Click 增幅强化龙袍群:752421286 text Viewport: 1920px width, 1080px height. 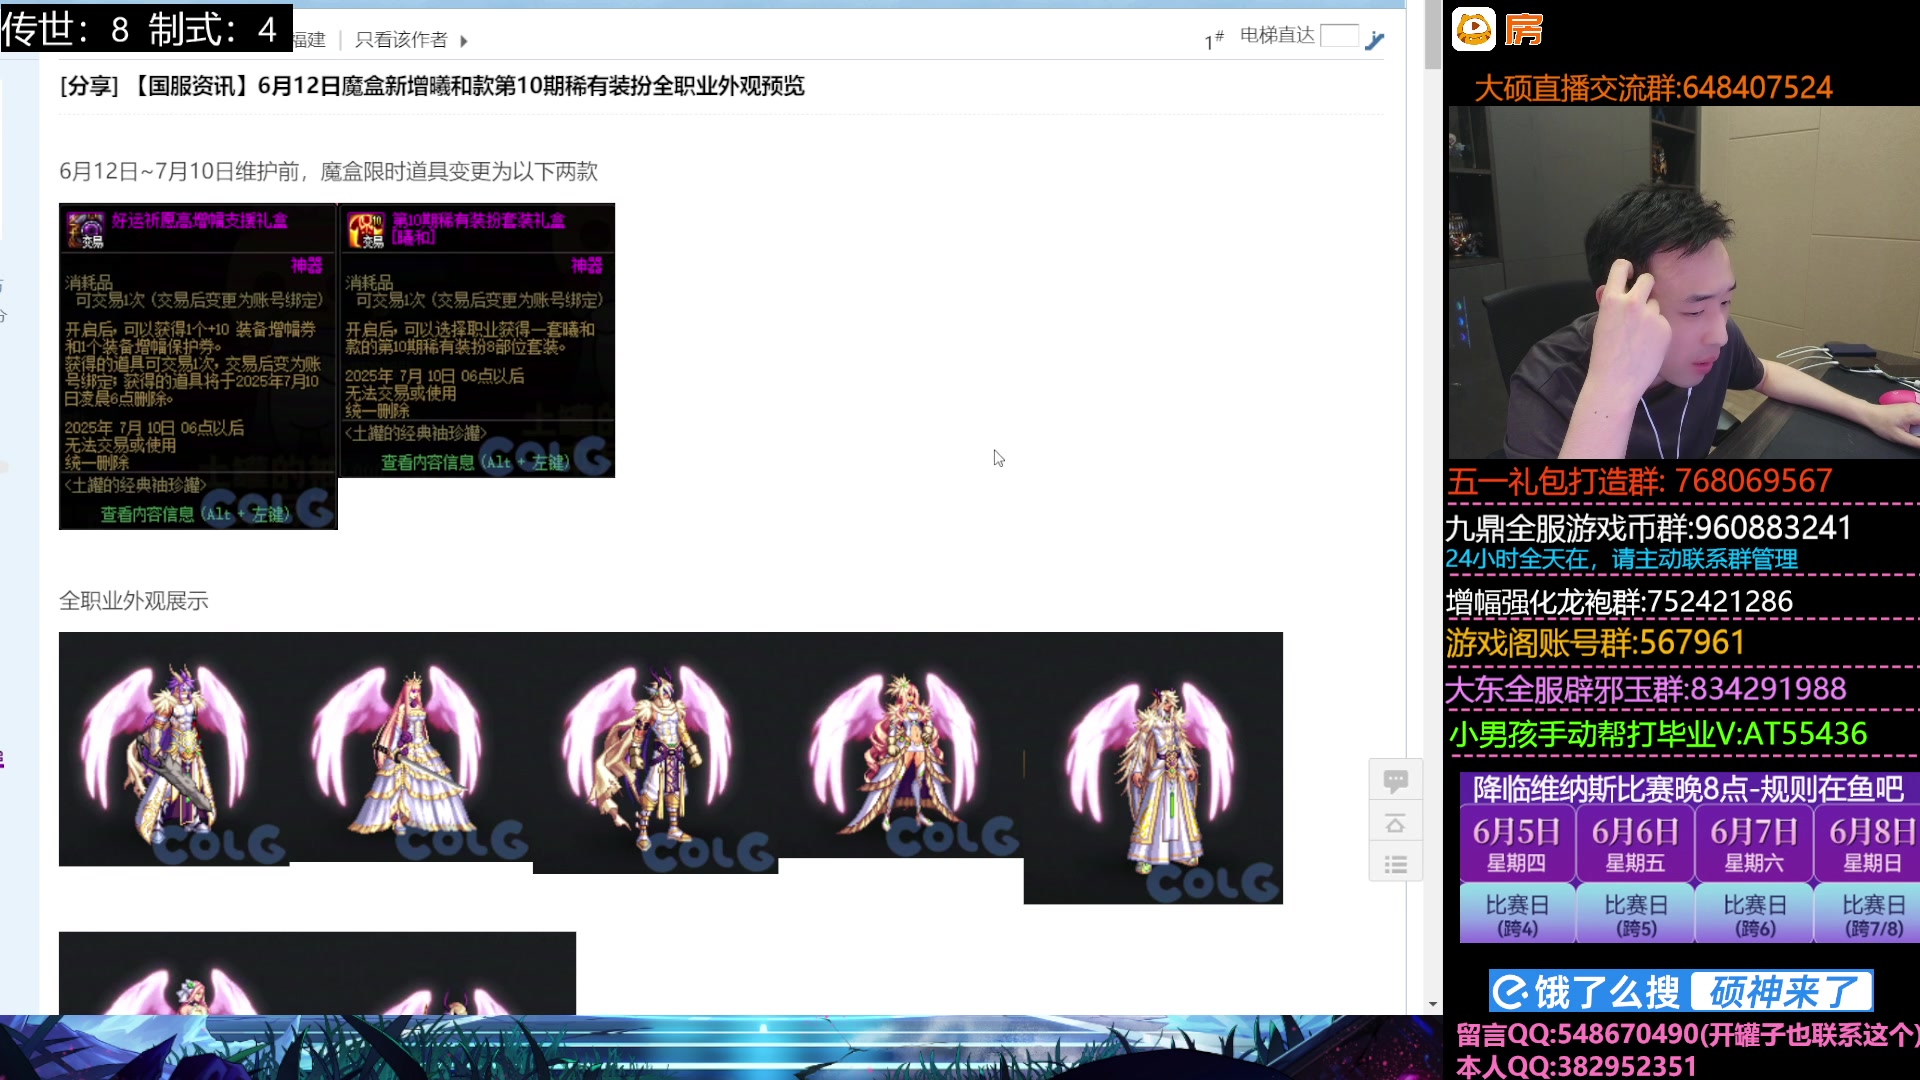coord(1620,602)
